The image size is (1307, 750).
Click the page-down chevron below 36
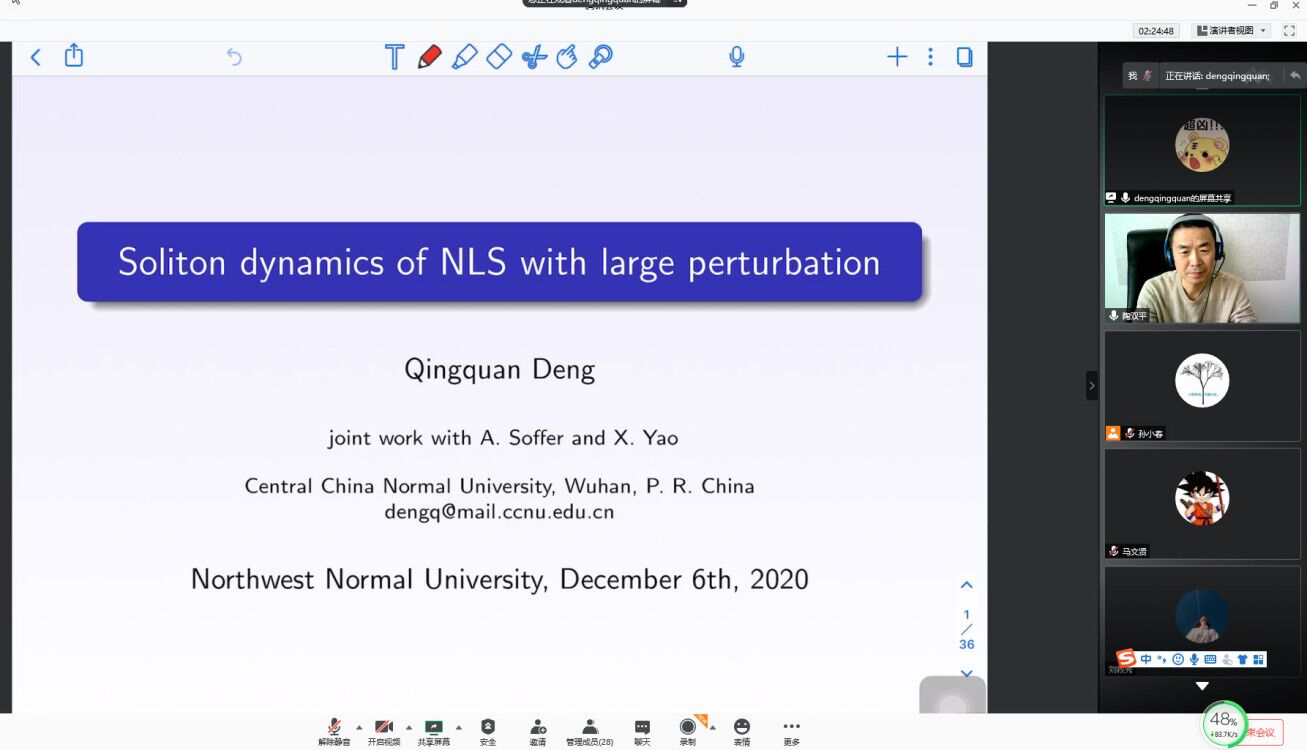[966, 673]
